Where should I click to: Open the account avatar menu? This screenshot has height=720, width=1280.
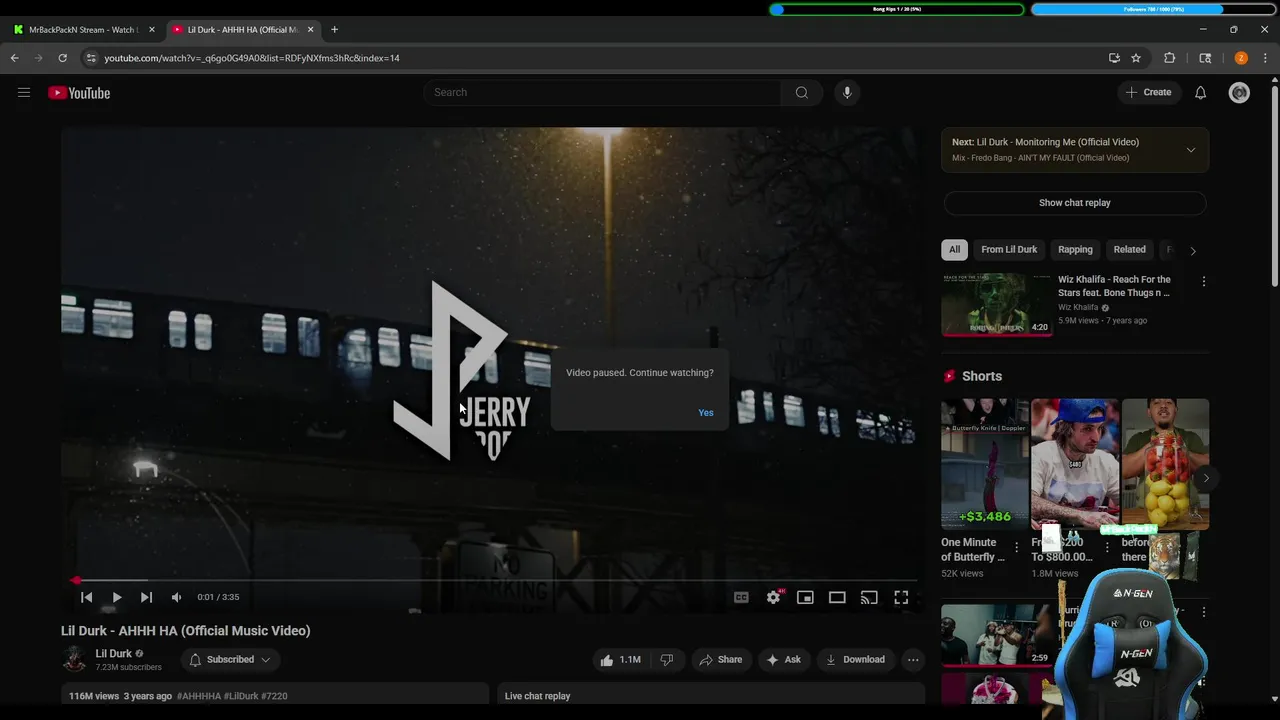tap(1239, 93)
